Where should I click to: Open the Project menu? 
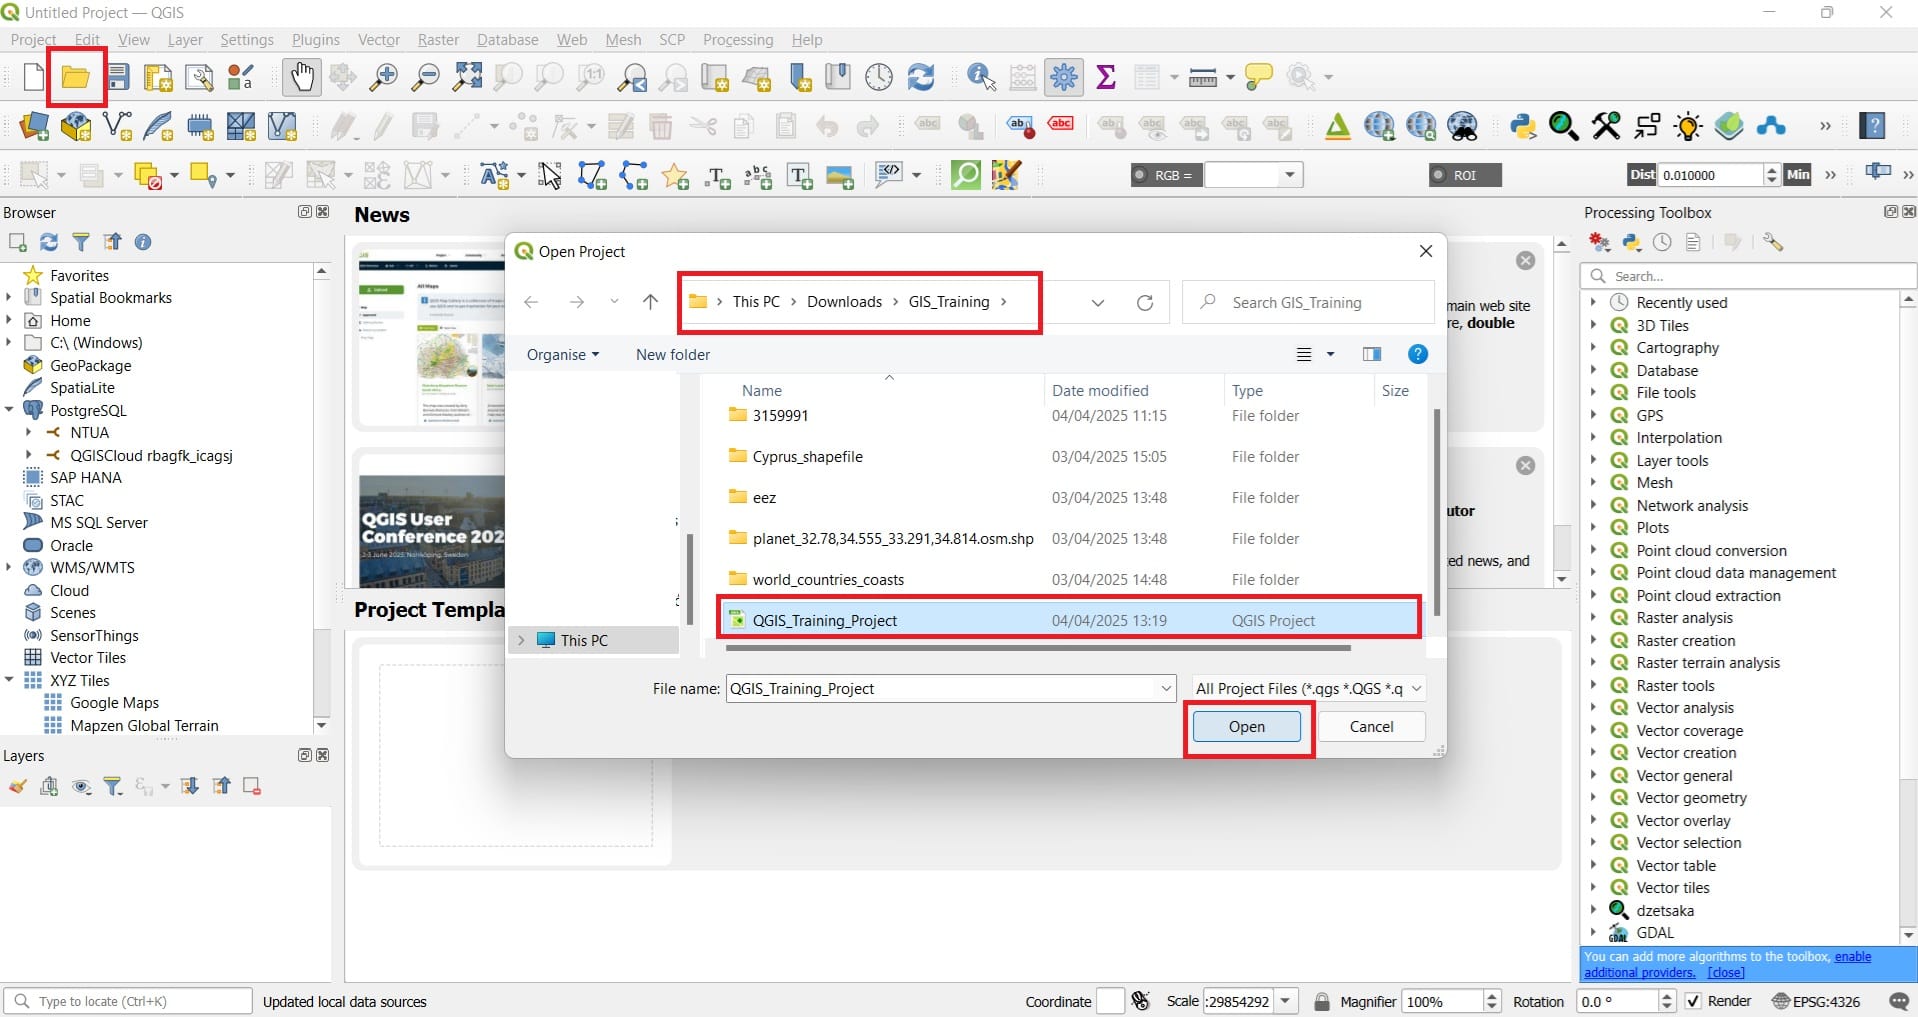pyautogui.click(x=33, y=40)
